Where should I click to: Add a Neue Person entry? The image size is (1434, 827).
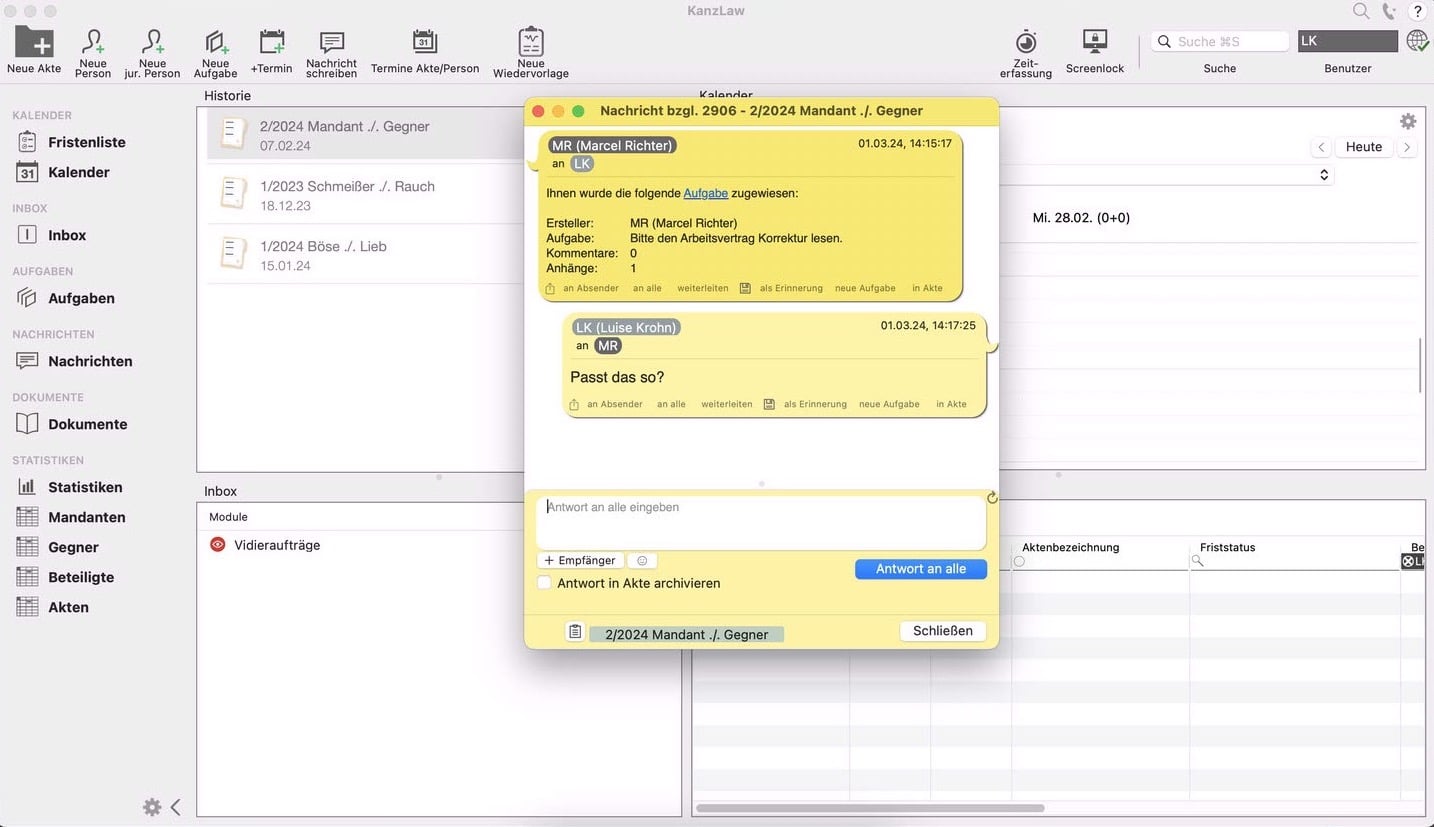click(93, 53)
